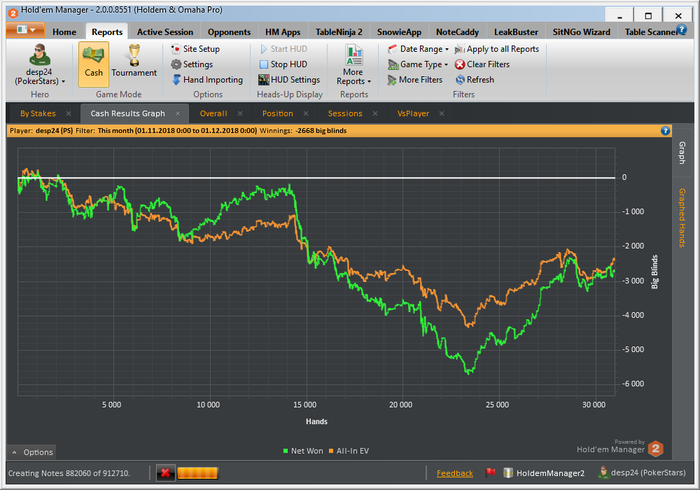This screenshot has width=700, height=490.
Task: Toggle the Net Won legend series
Action: (303, 451)
